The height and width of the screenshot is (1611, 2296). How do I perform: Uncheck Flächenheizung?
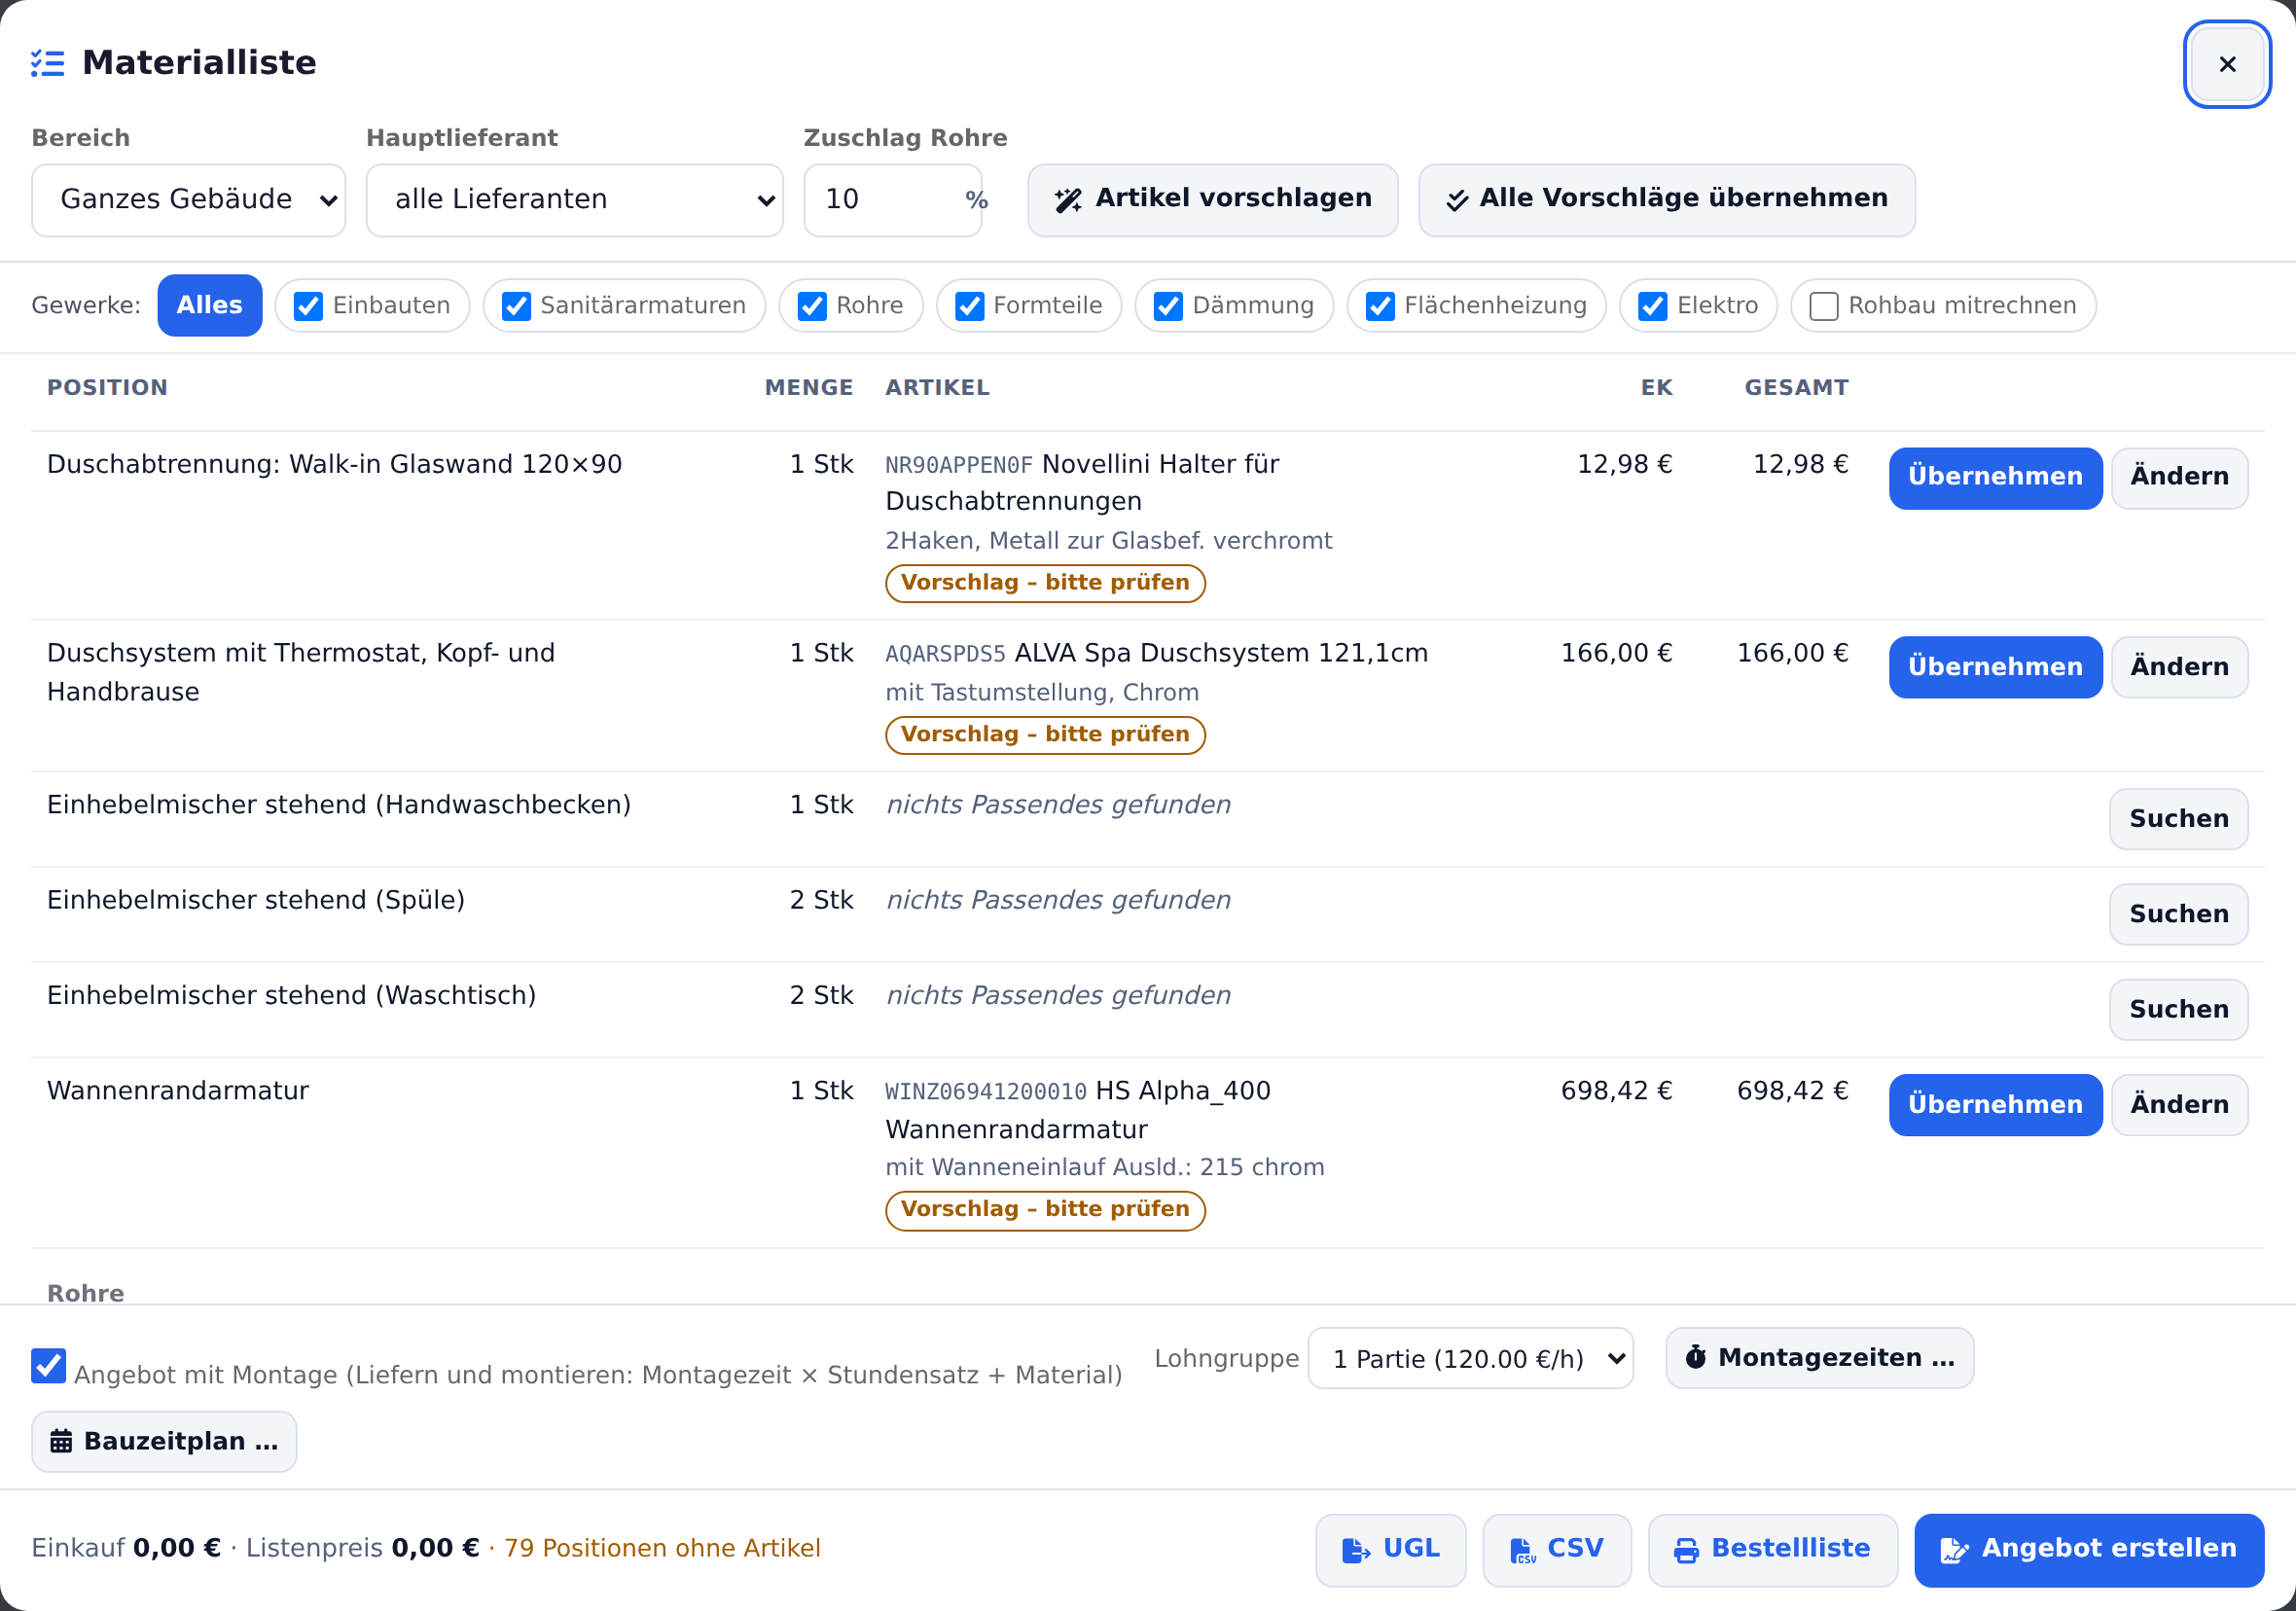click(x=1380, y=306)
